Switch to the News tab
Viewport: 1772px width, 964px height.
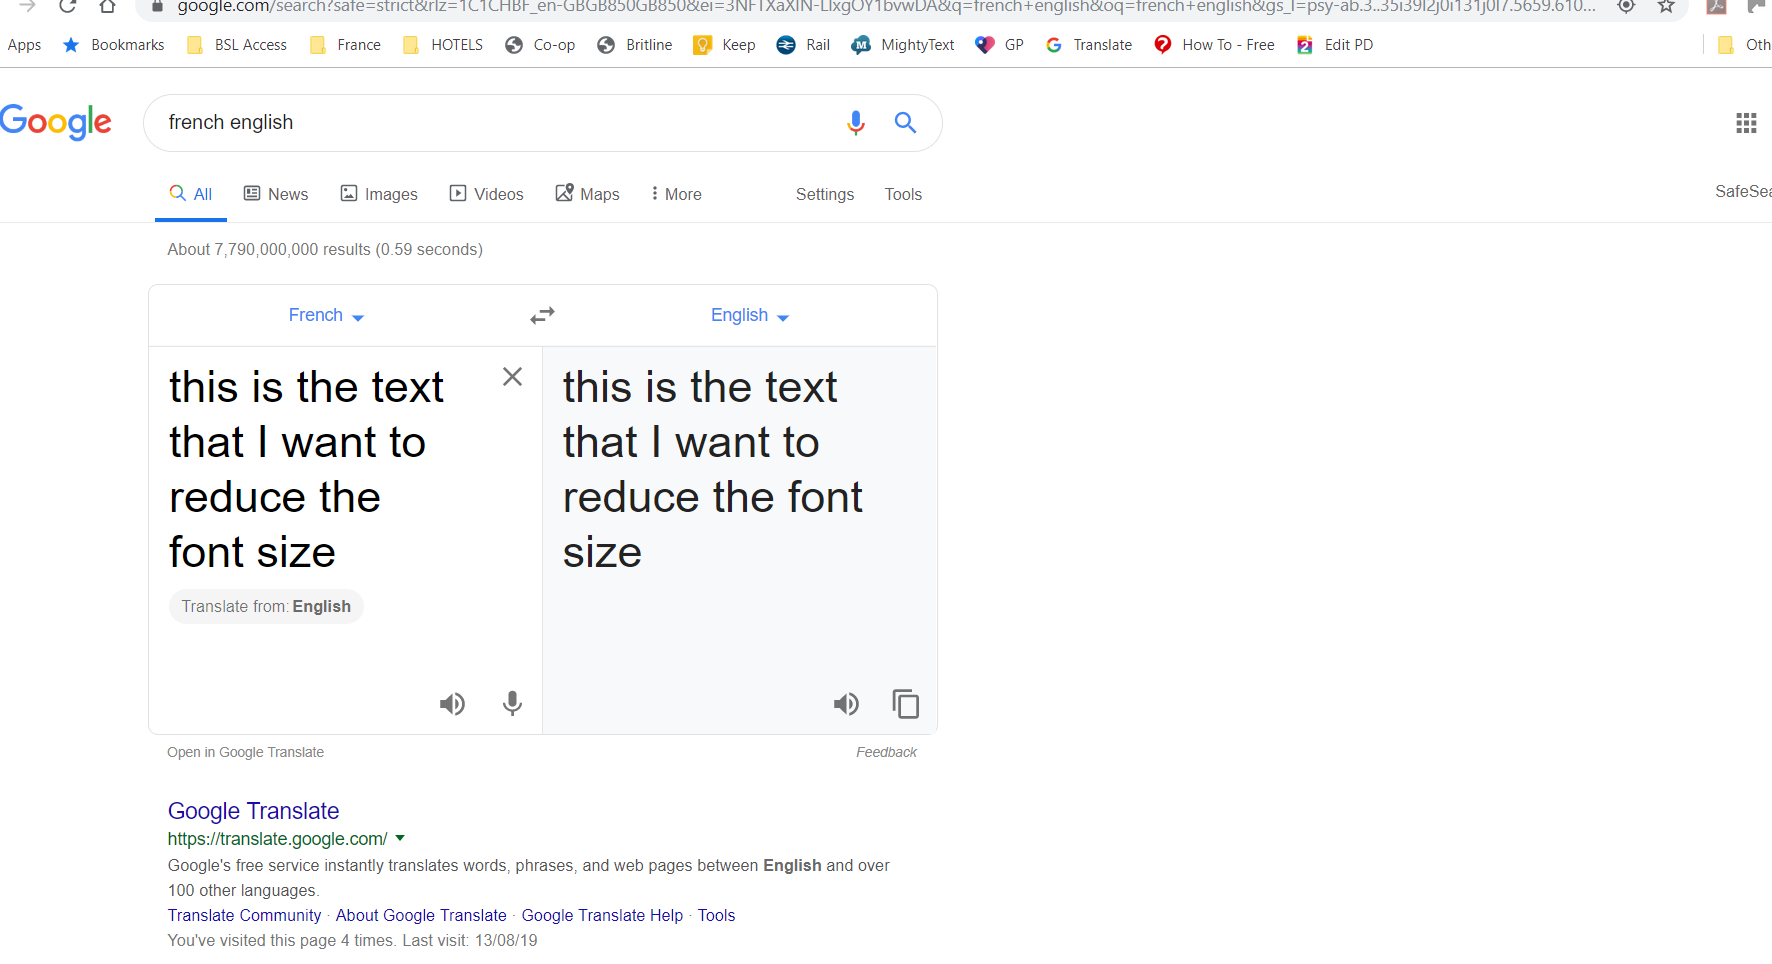[276, 194]
